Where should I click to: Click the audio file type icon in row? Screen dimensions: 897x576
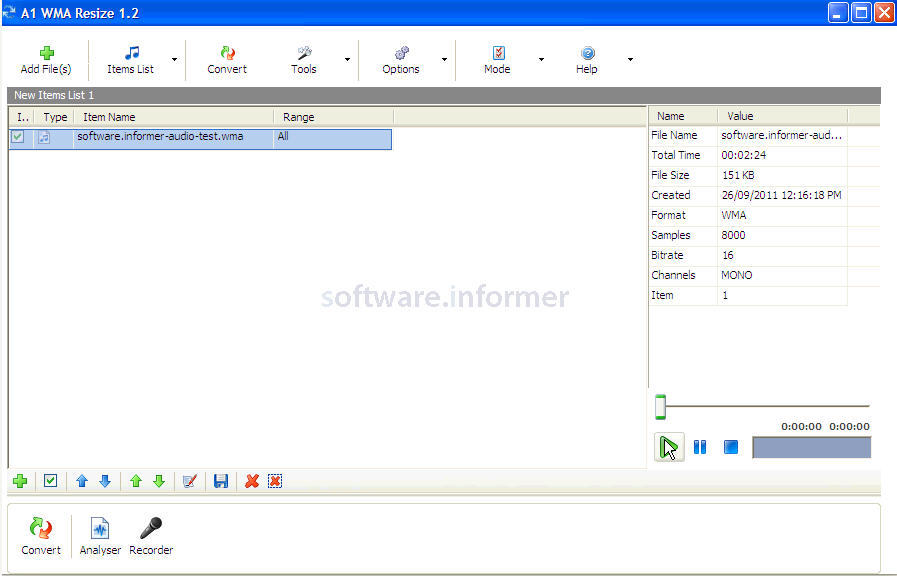coord(44,137)
